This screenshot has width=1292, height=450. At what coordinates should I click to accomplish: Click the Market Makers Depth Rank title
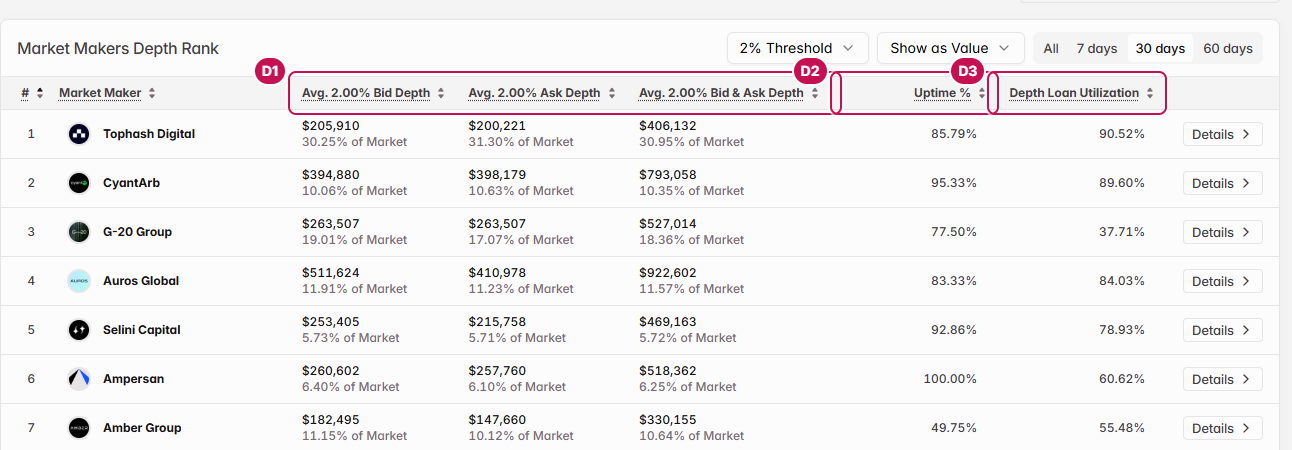(x=118, y=48)
